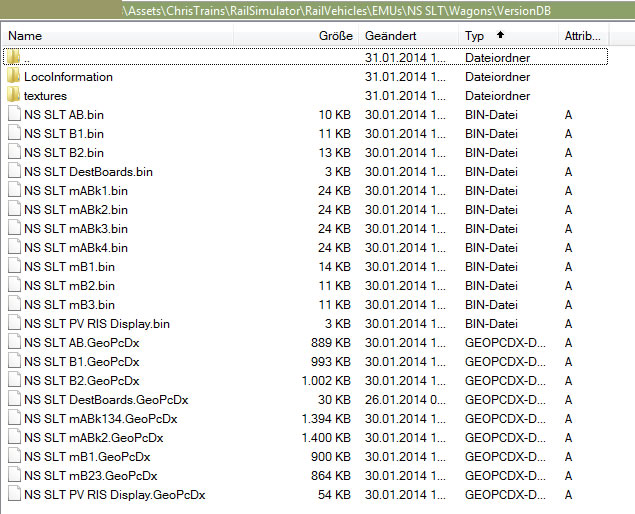The image size is (635, 514).
Task: Select the file icon of NS SLT mB3.bin
Action: [x=14, y=304]
